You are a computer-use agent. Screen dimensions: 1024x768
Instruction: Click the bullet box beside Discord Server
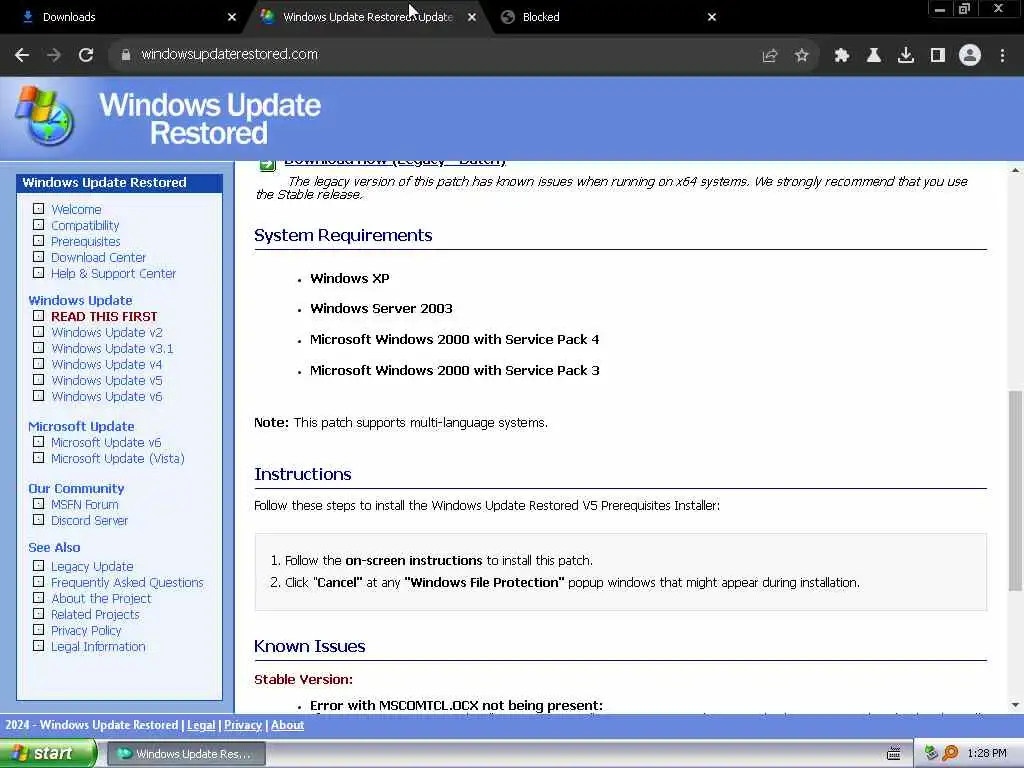pos(39,520)
